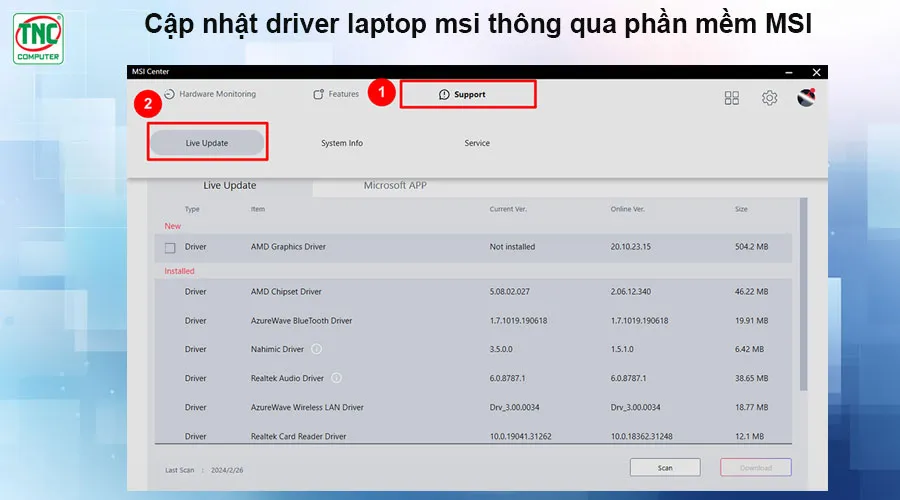Switch to the Microsoft APP tab

click(x=395, y=185)
